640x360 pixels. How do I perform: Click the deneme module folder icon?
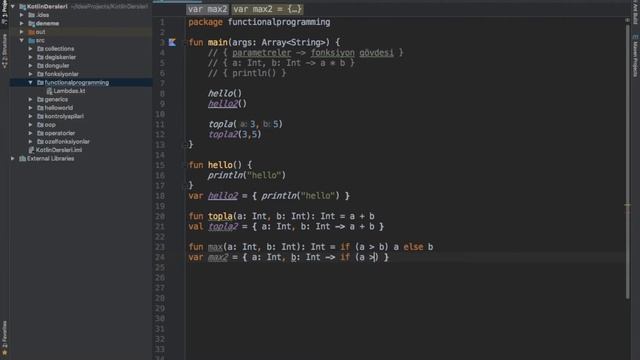(31, 24)
